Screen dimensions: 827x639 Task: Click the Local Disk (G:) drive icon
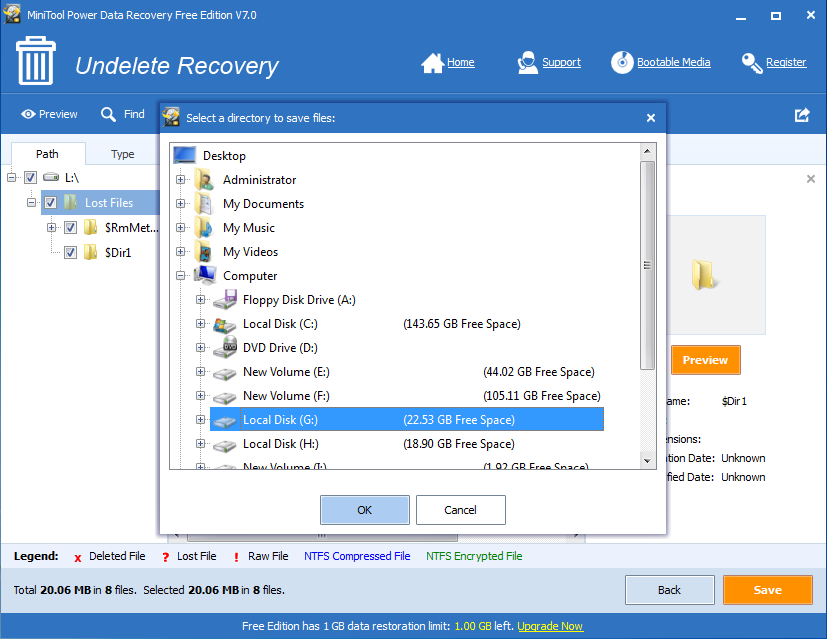[225, 421]
